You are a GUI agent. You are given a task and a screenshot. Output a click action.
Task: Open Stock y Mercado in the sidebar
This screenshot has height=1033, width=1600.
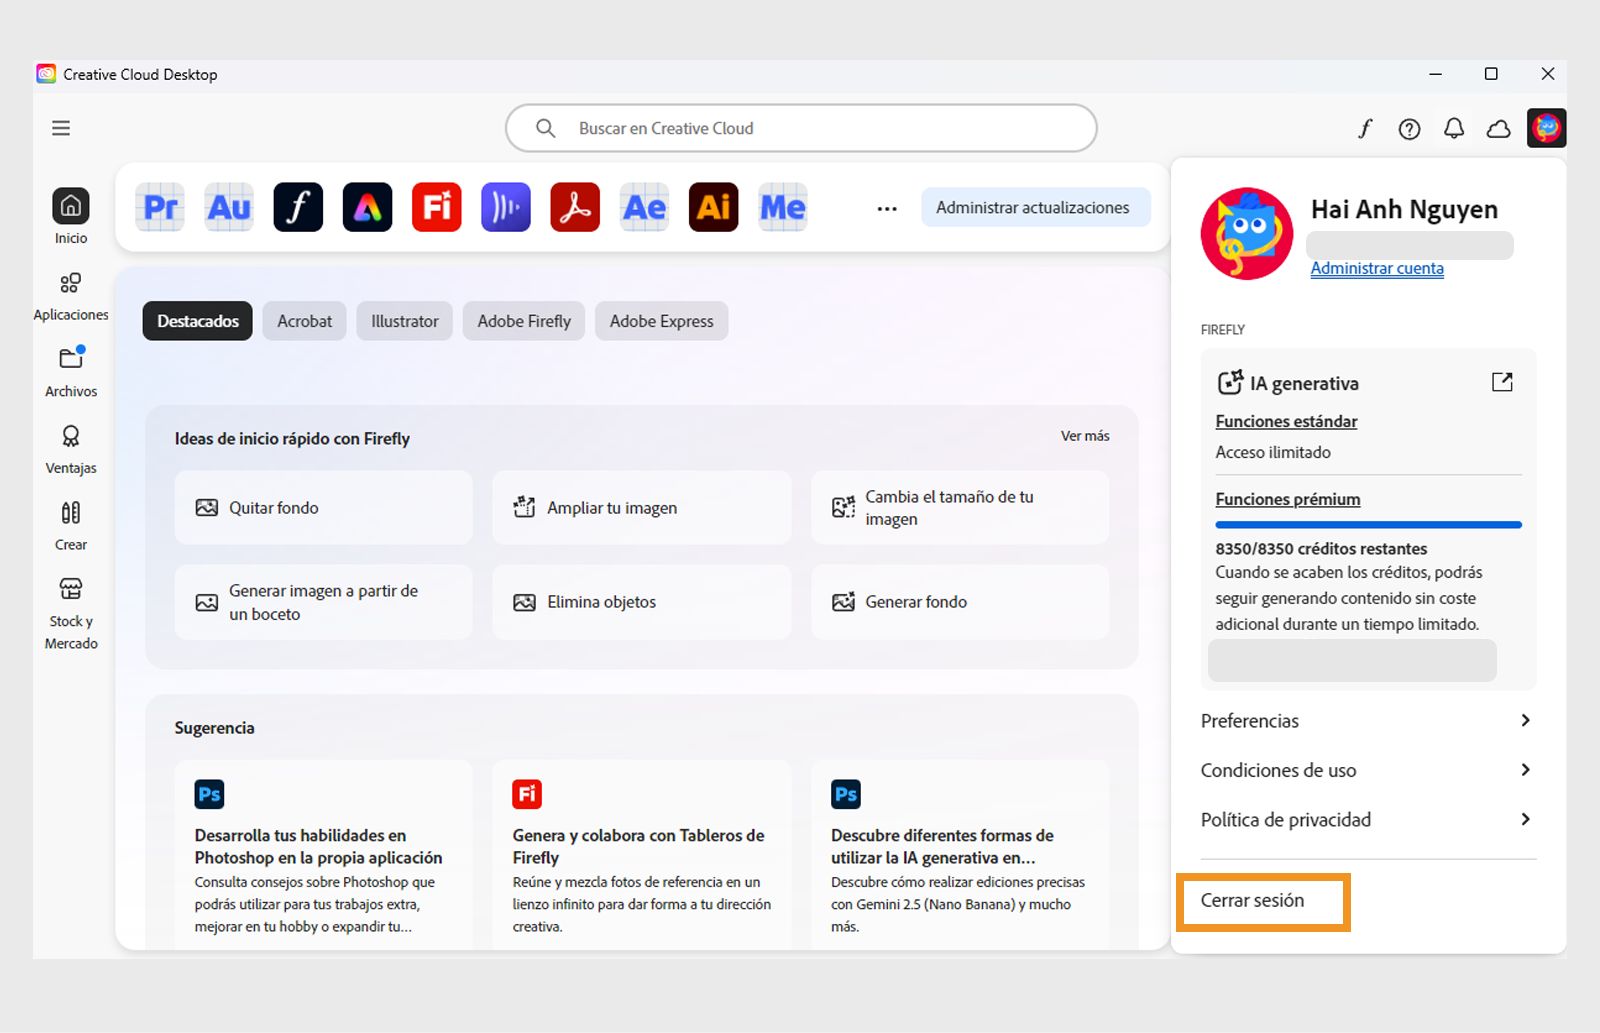pos(71,613)
